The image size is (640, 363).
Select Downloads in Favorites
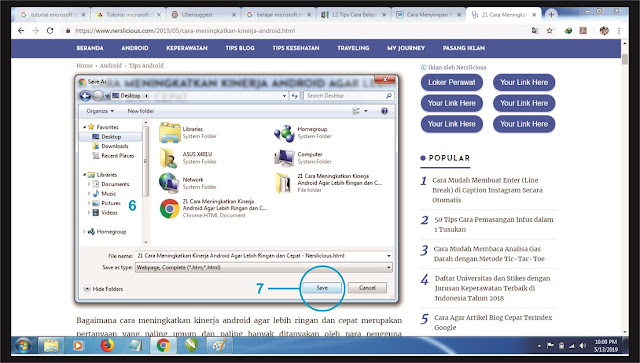coord(114,146)
